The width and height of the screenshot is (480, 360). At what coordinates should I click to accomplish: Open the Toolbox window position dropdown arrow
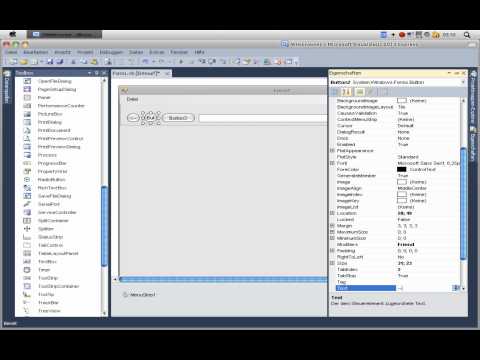pos(89,73)
